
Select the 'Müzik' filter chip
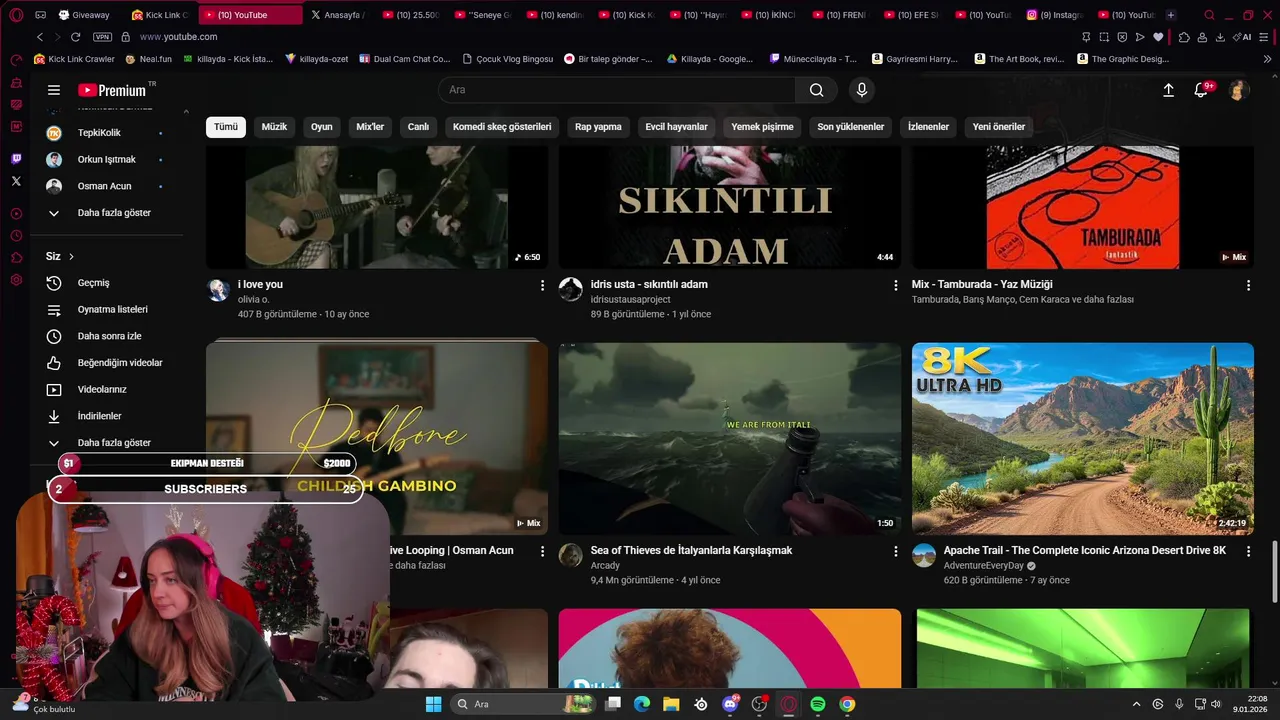click(274, 127)
